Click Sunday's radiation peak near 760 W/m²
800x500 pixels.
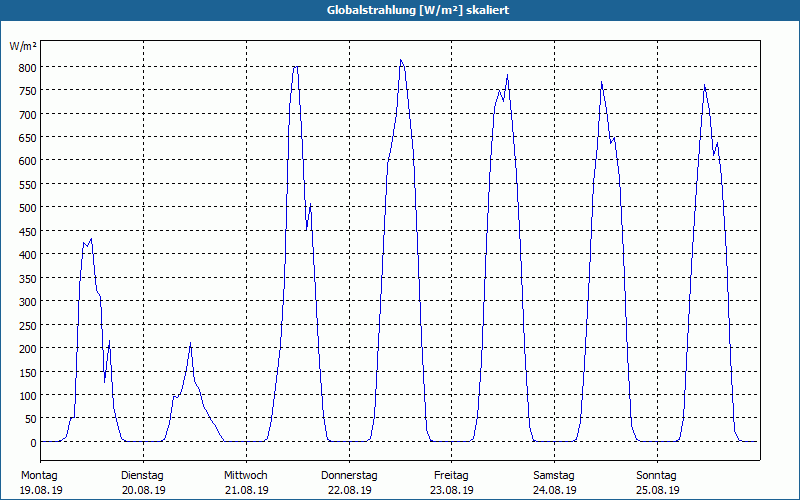pyautogui.click(x=705, y=85)
